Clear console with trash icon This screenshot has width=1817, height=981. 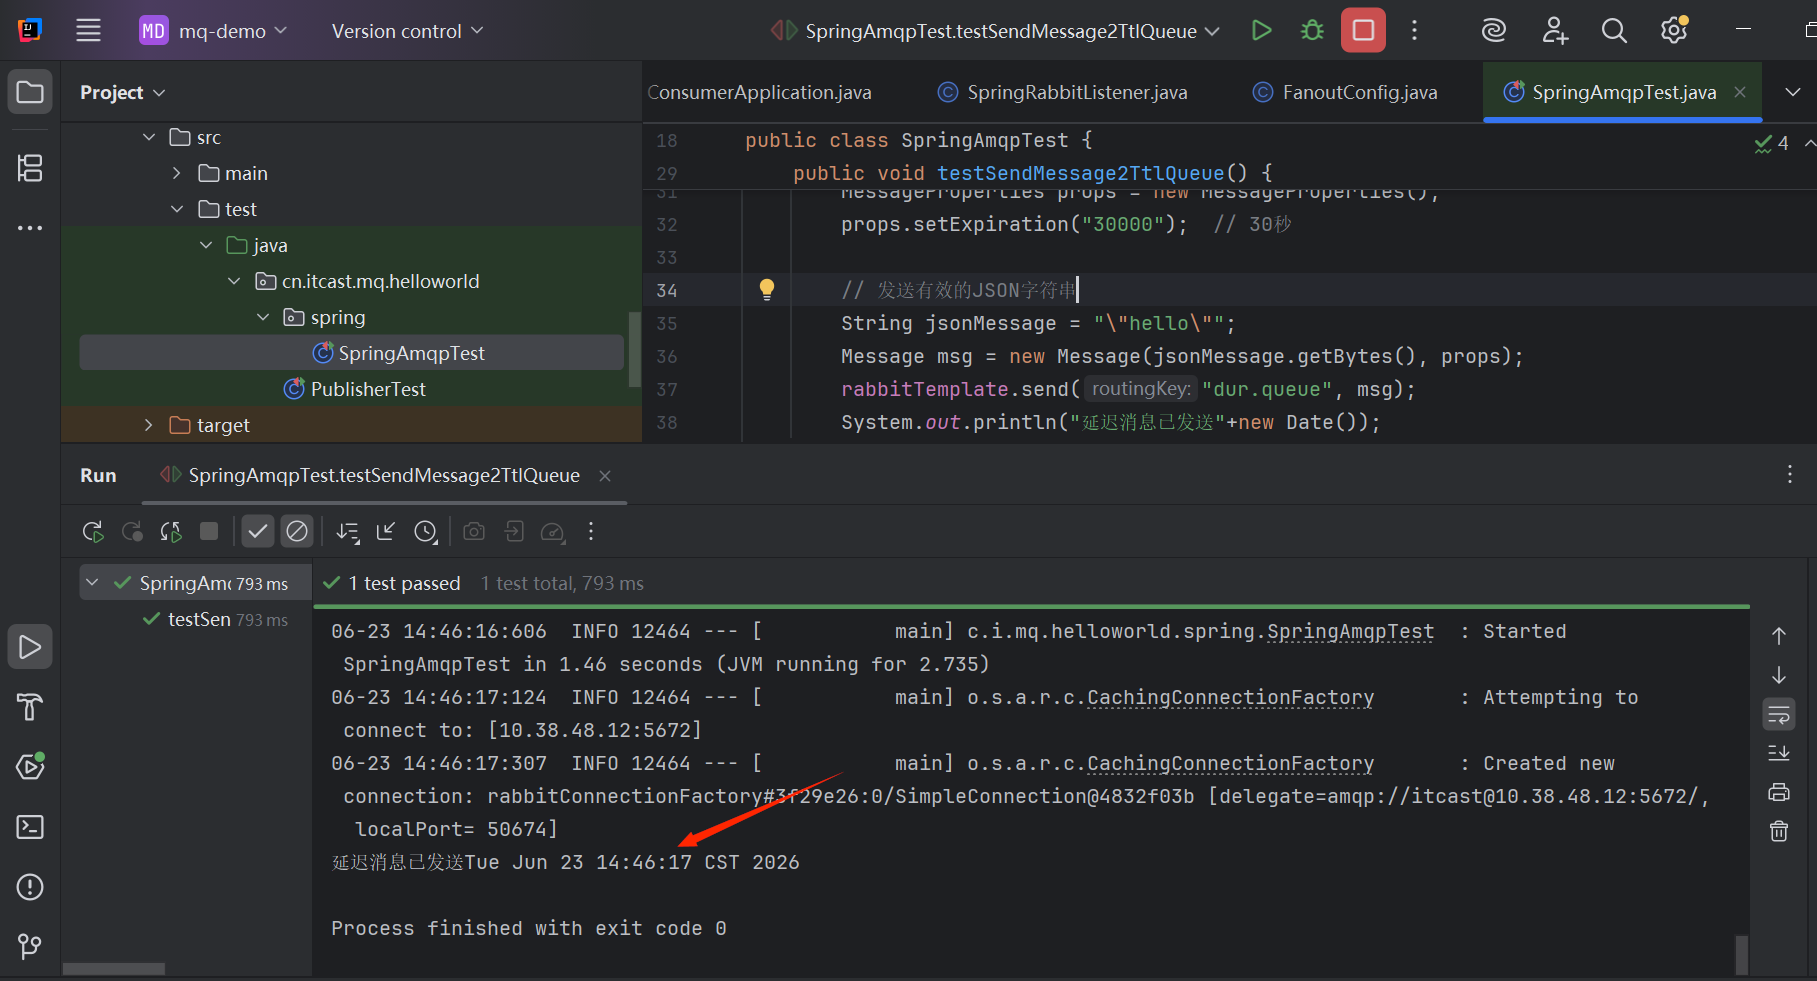point(1779,831)
